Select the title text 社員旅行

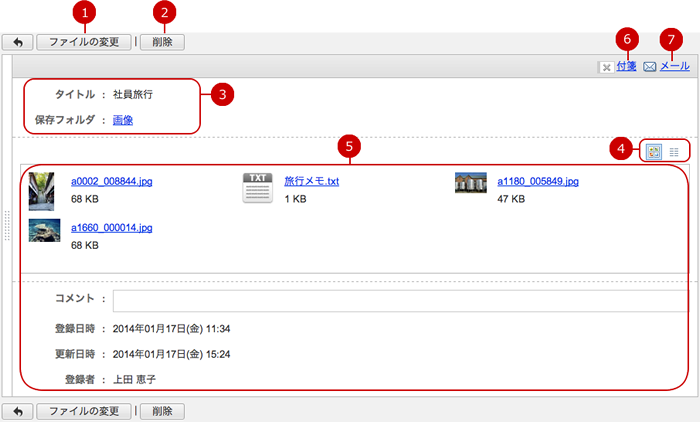coord(133,94)
